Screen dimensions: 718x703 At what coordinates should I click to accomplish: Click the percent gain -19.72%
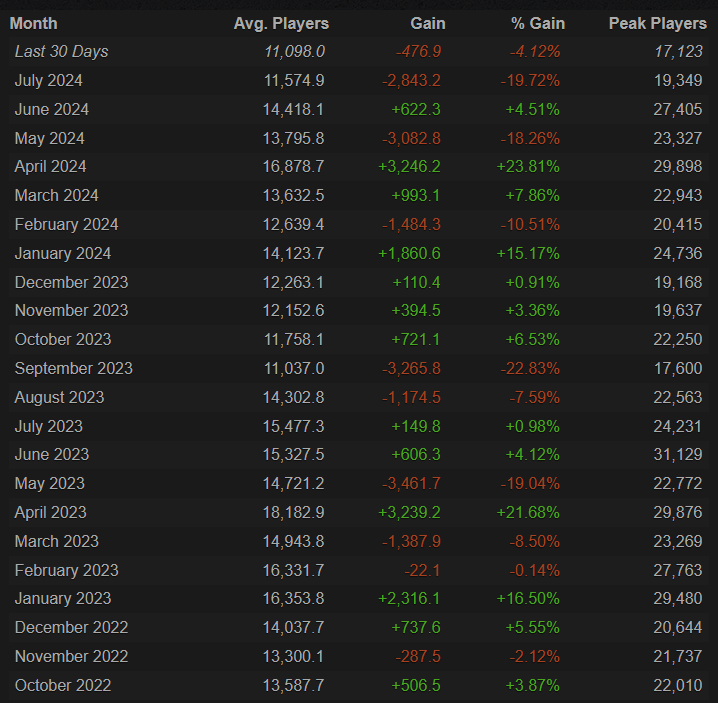click(530, 81)
